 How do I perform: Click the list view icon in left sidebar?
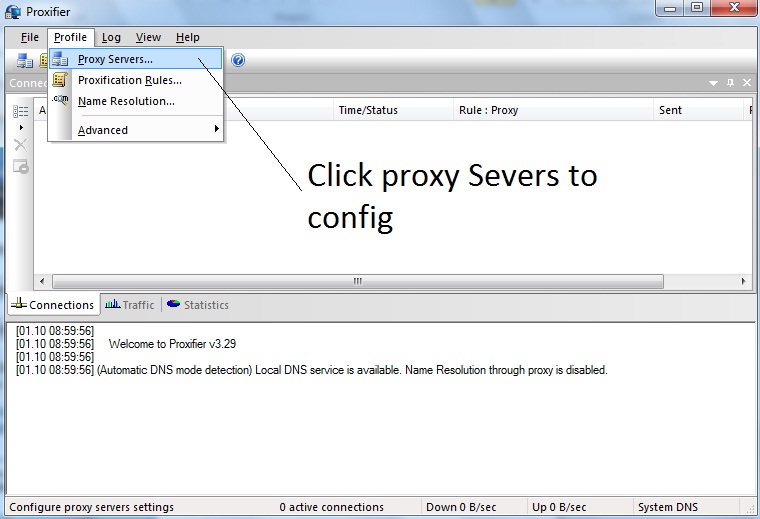pos(20,111)
